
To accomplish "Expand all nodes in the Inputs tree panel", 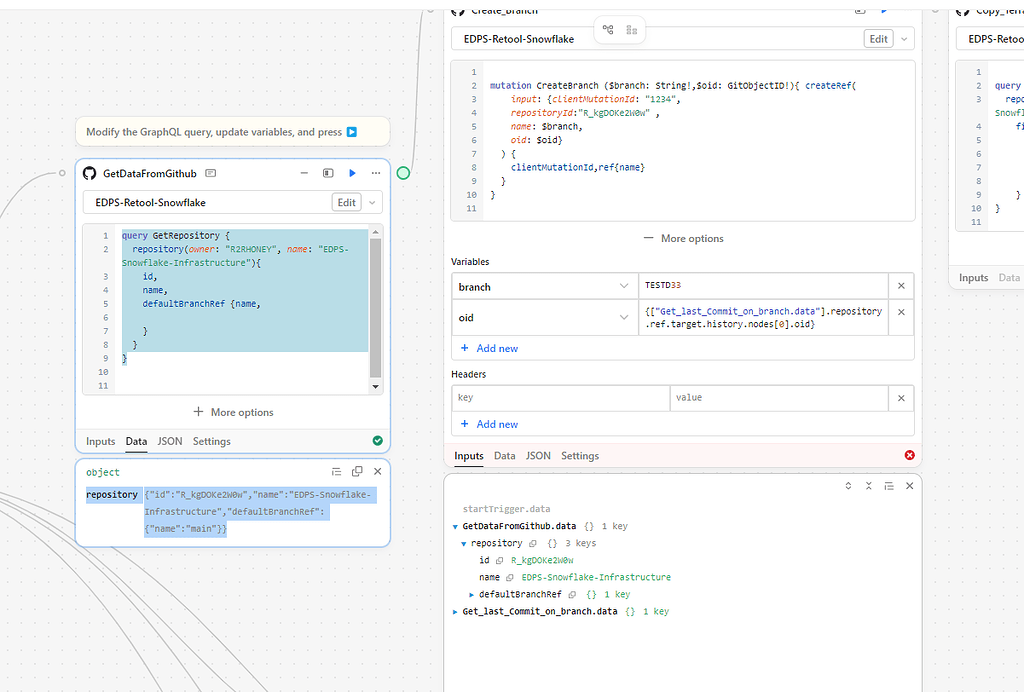I will (x=848, y=486).
